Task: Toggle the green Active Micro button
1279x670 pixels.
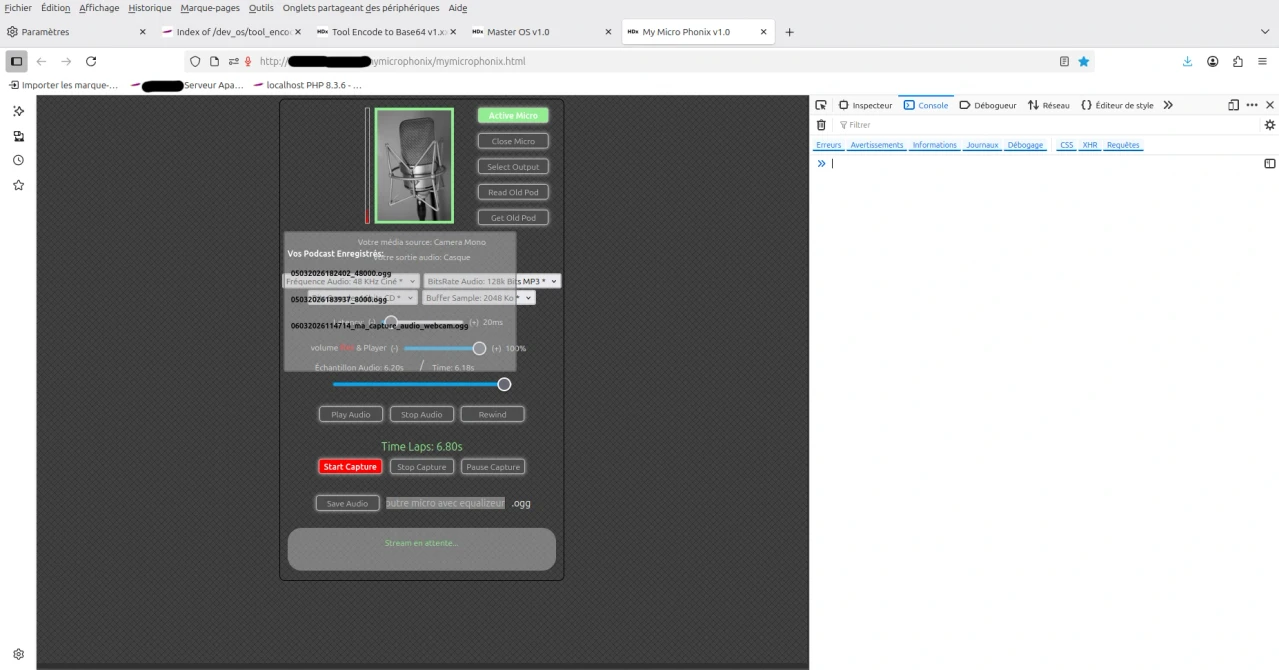Action: (513, 116)
